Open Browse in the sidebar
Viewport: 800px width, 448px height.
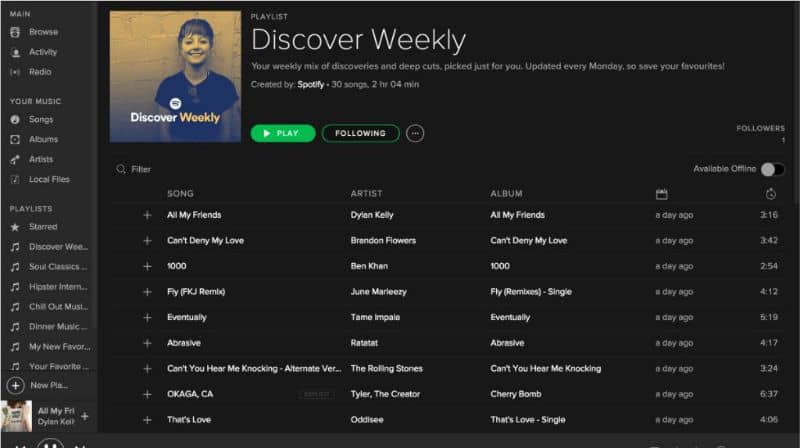point(43,32)
